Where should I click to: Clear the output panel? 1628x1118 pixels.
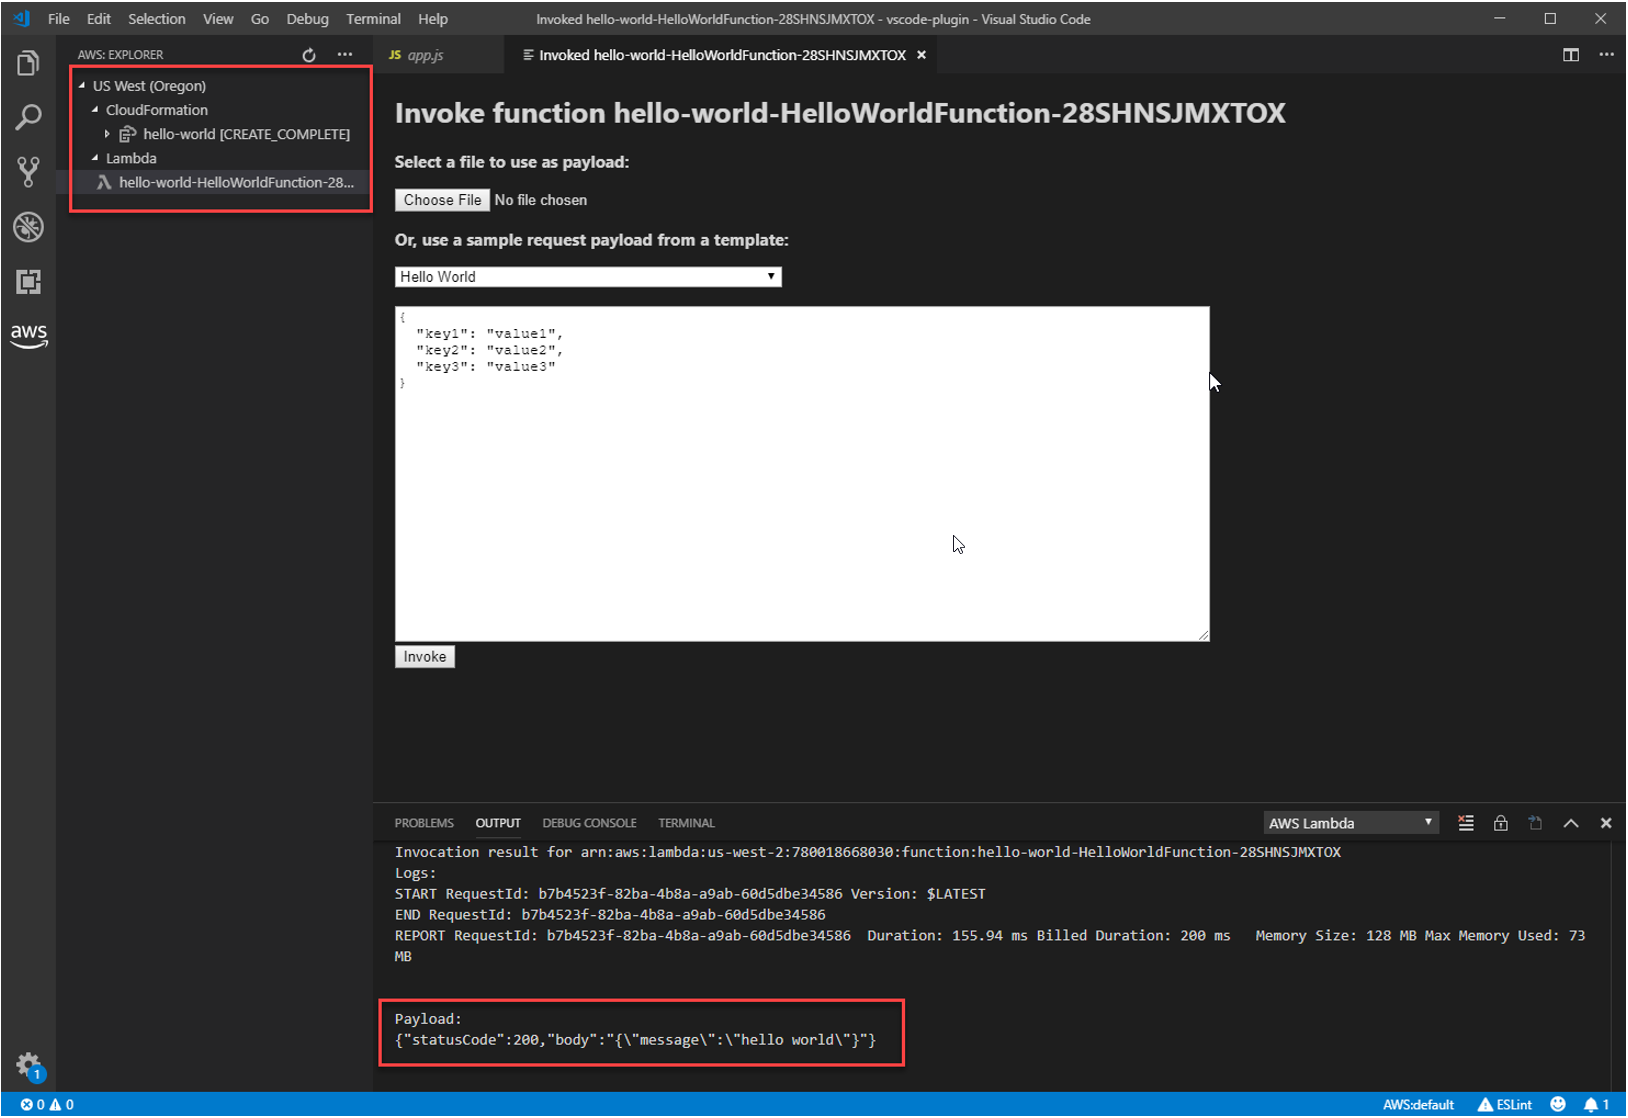[x=1466, y=823]
